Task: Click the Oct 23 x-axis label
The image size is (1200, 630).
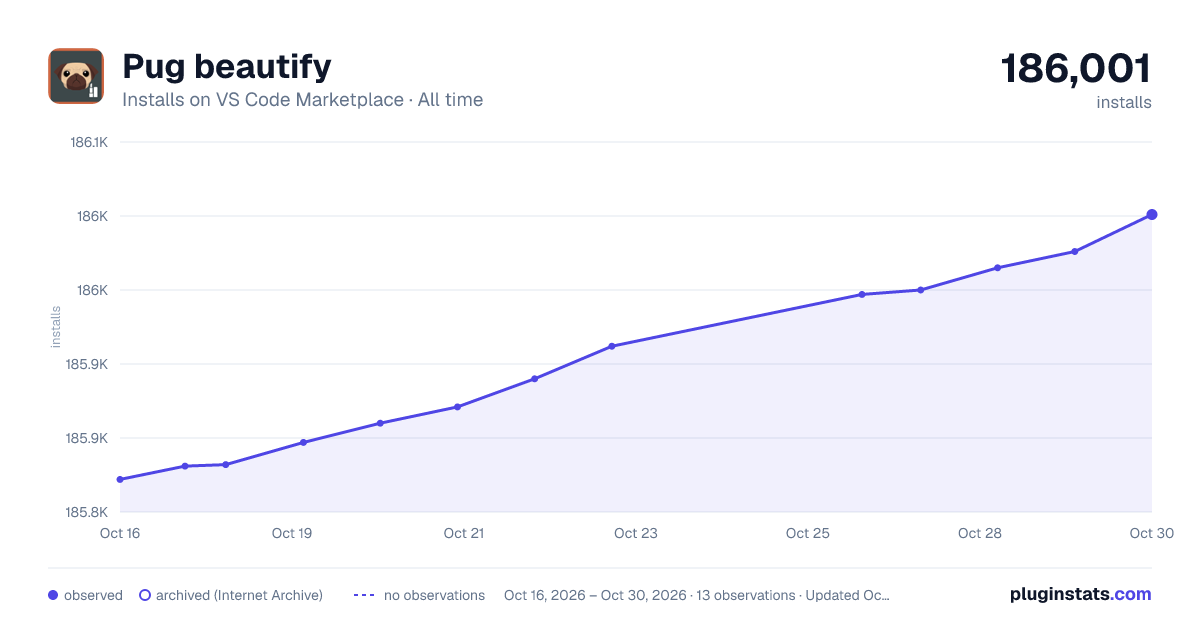Action: (636, 533)
